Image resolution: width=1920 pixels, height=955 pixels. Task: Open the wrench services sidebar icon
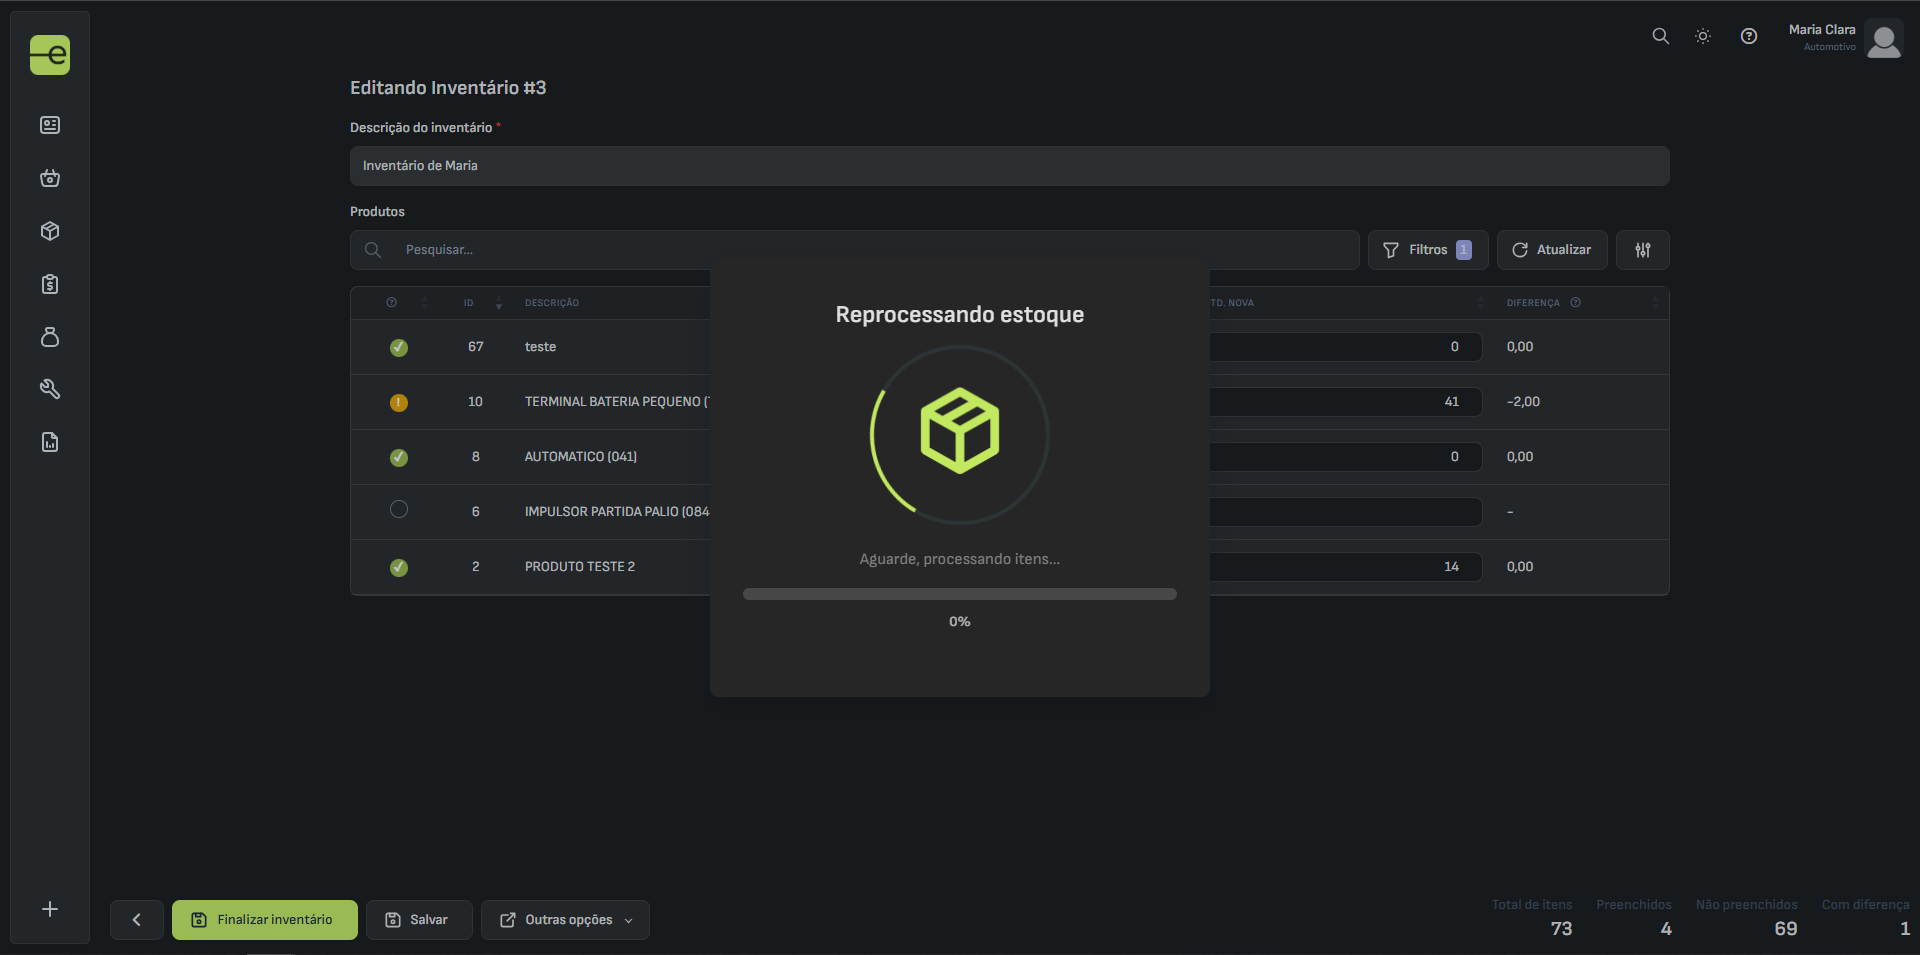point(50,389)
